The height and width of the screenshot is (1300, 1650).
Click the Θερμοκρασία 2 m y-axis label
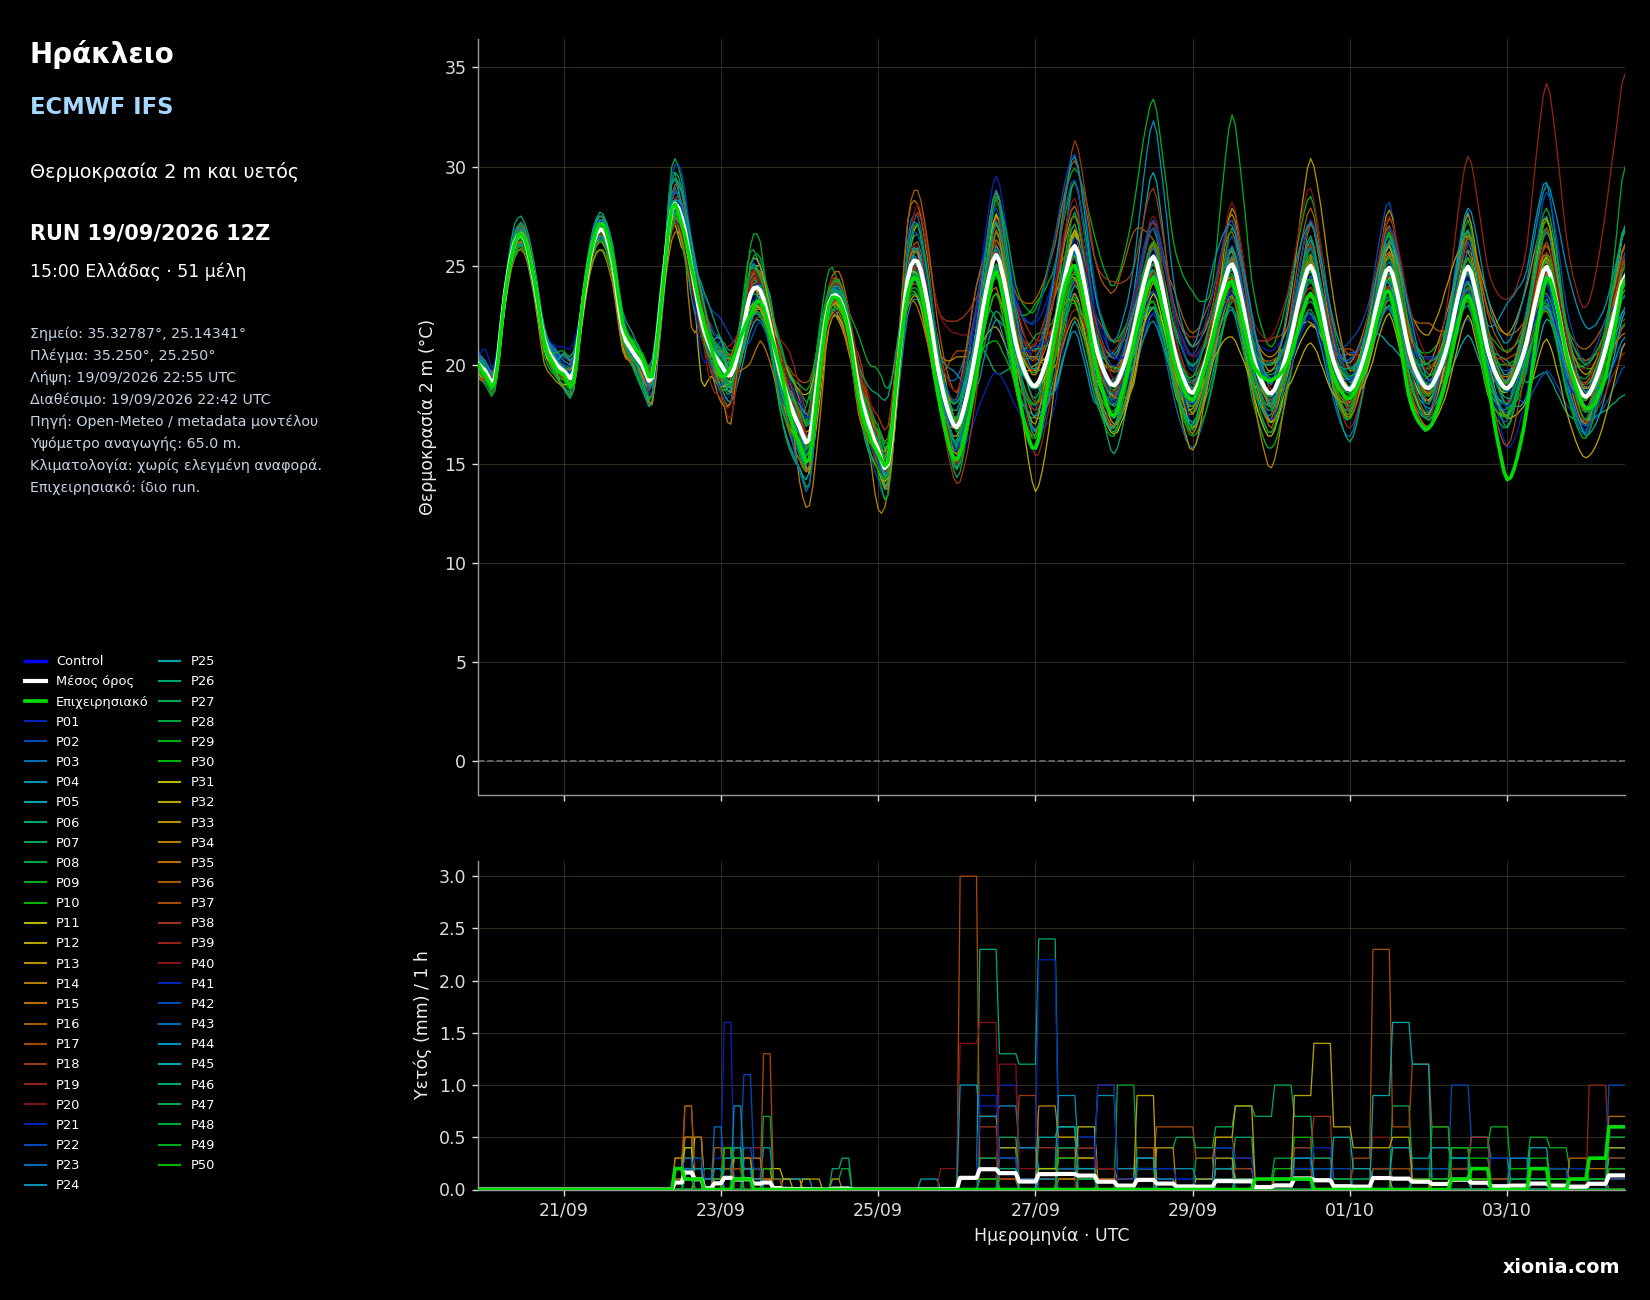[427, 417]
